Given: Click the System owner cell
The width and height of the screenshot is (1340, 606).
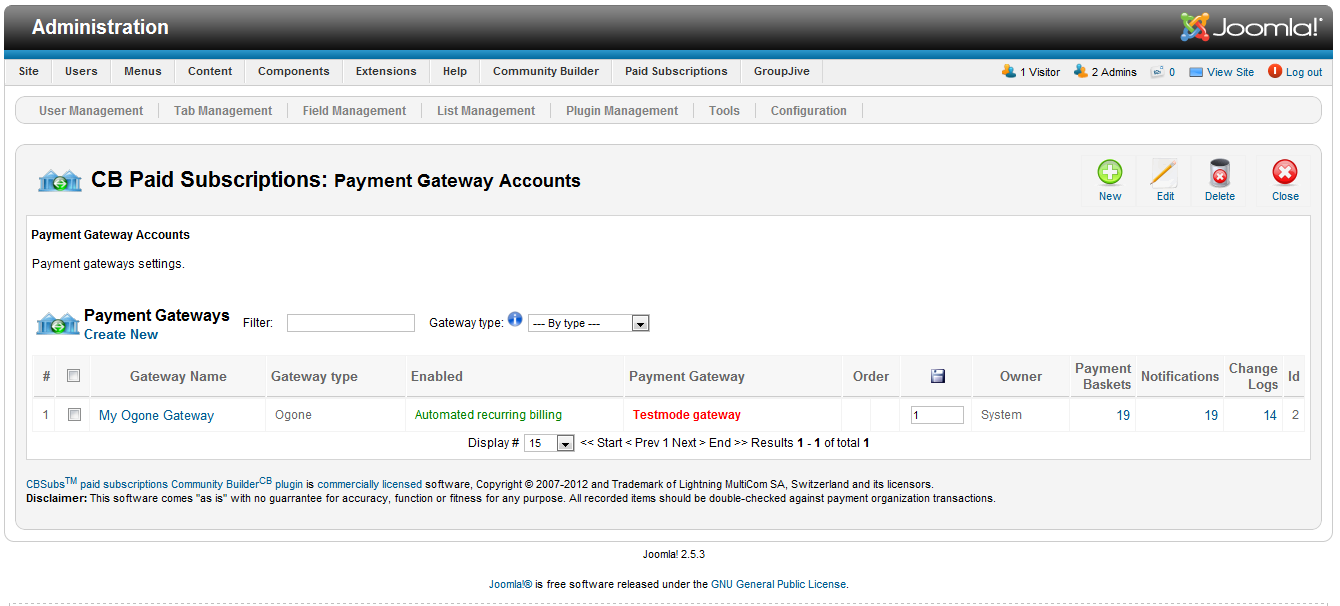Looking at the screenshot, I should click(x=1001, y=415).
